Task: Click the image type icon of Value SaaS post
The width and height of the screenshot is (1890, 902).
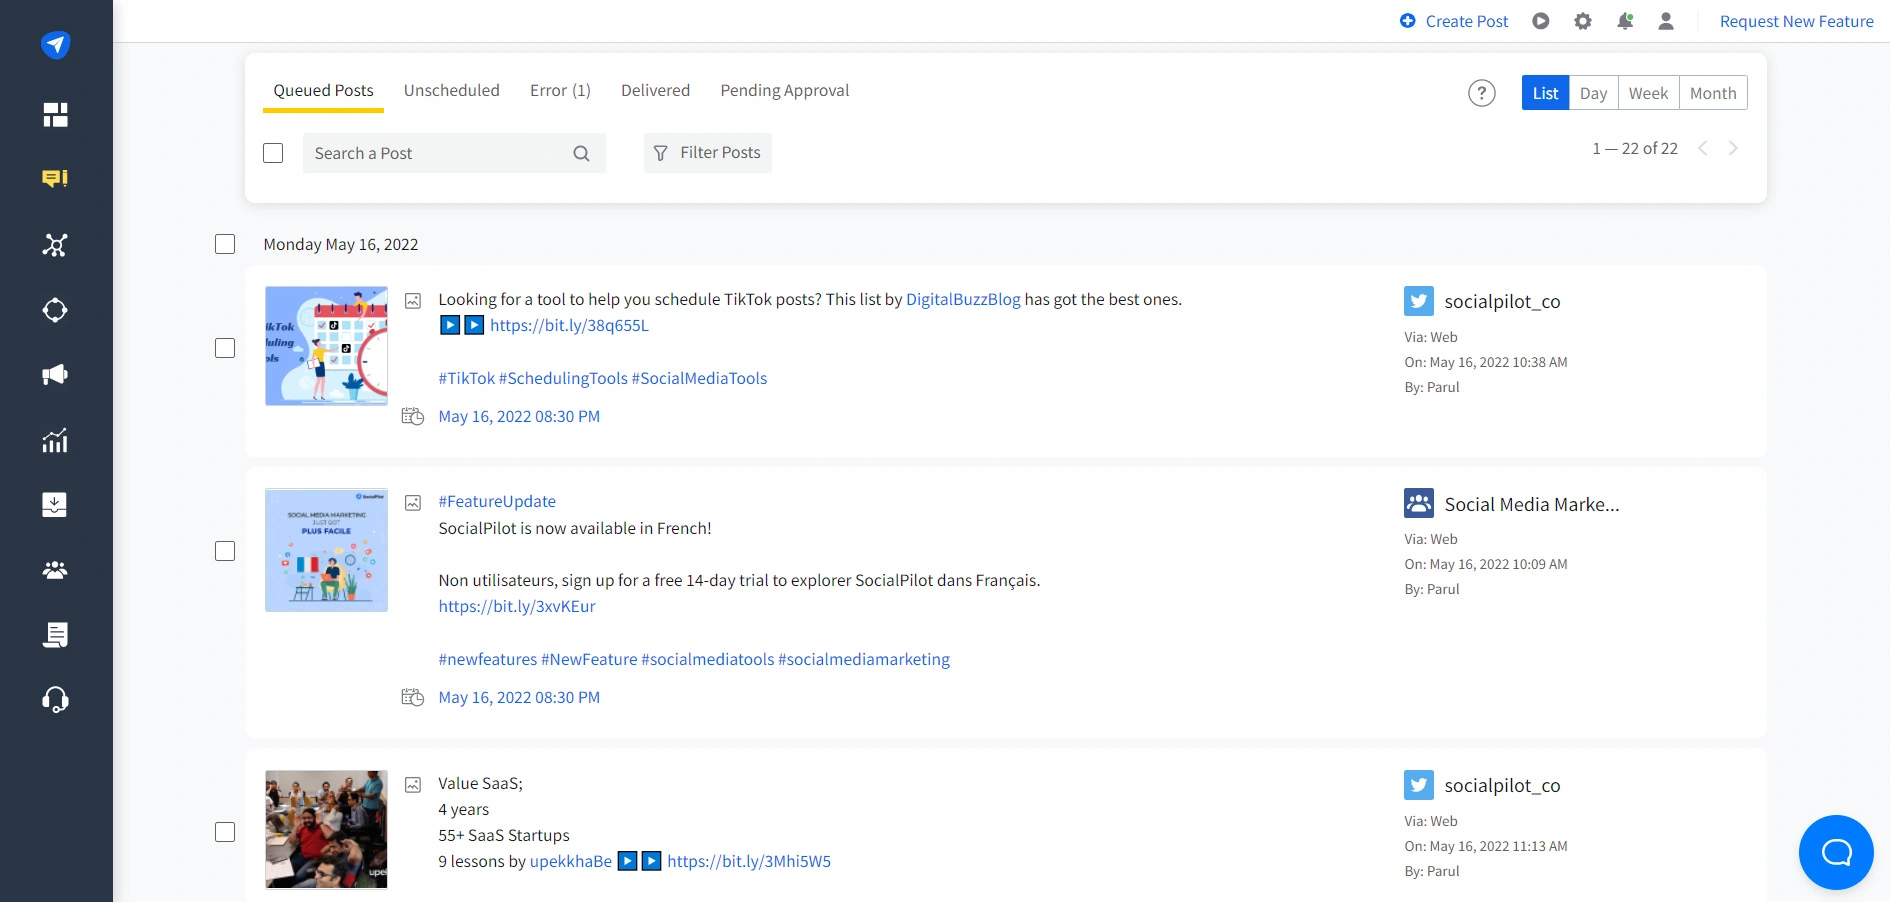Action: click(x=413, y=785)
